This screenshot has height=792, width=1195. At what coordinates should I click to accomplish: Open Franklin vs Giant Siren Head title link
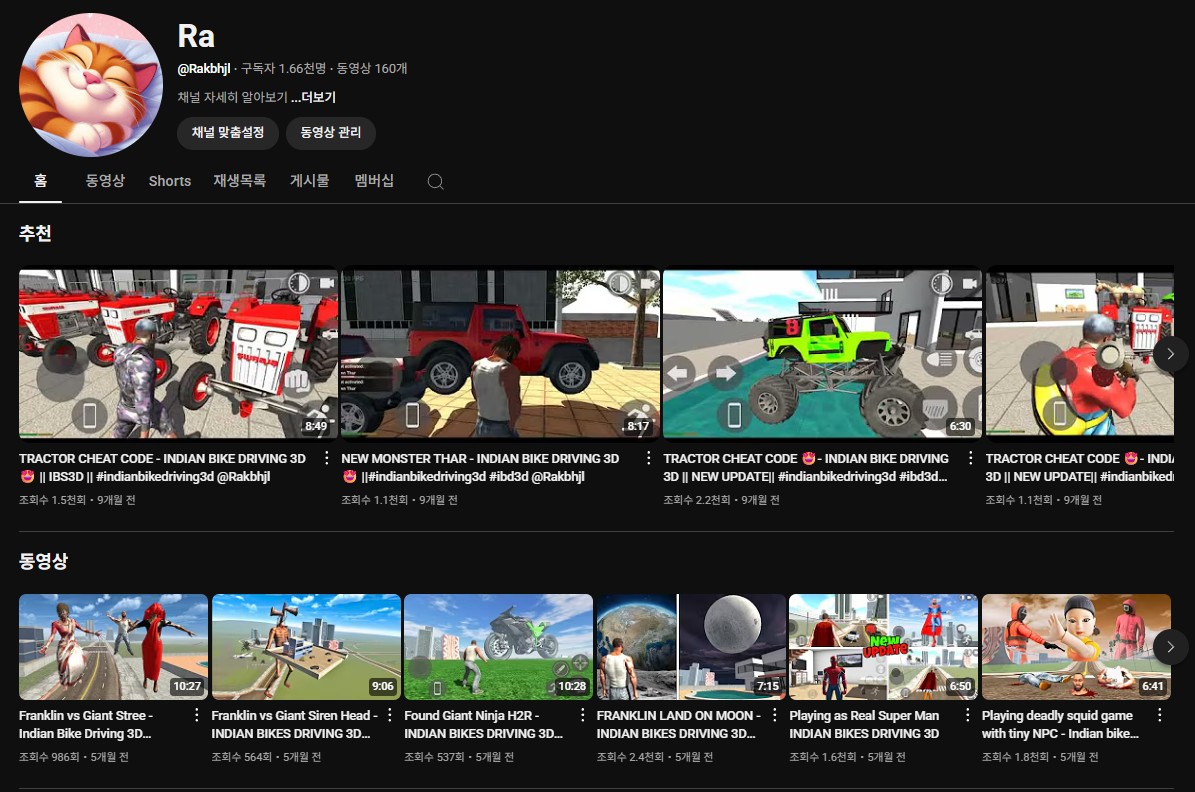294,724
